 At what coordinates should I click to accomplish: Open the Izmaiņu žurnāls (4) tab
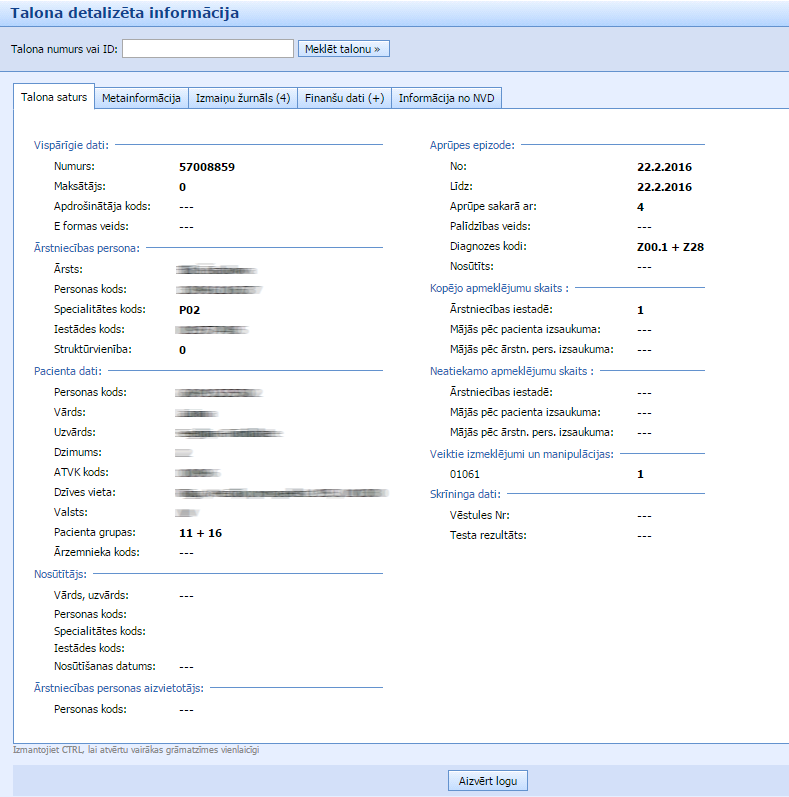(x=243, y=98)
